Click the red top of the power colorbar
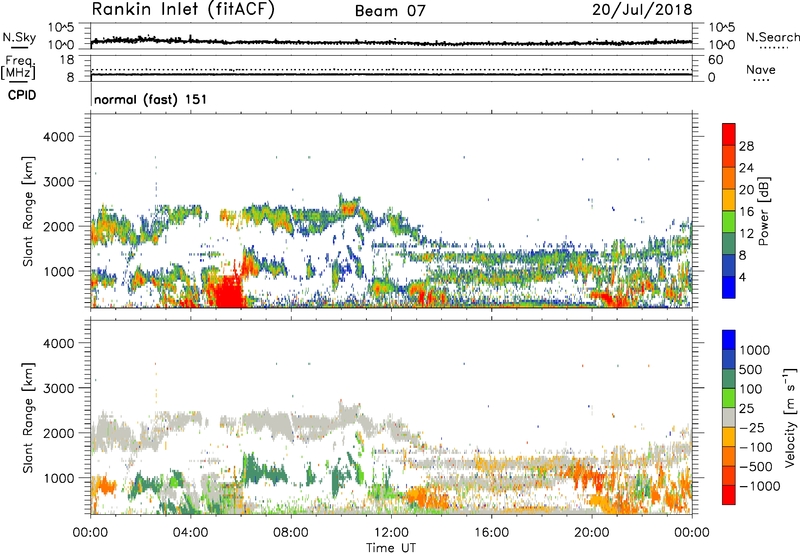The image size is (800, 554). point(729,134)
